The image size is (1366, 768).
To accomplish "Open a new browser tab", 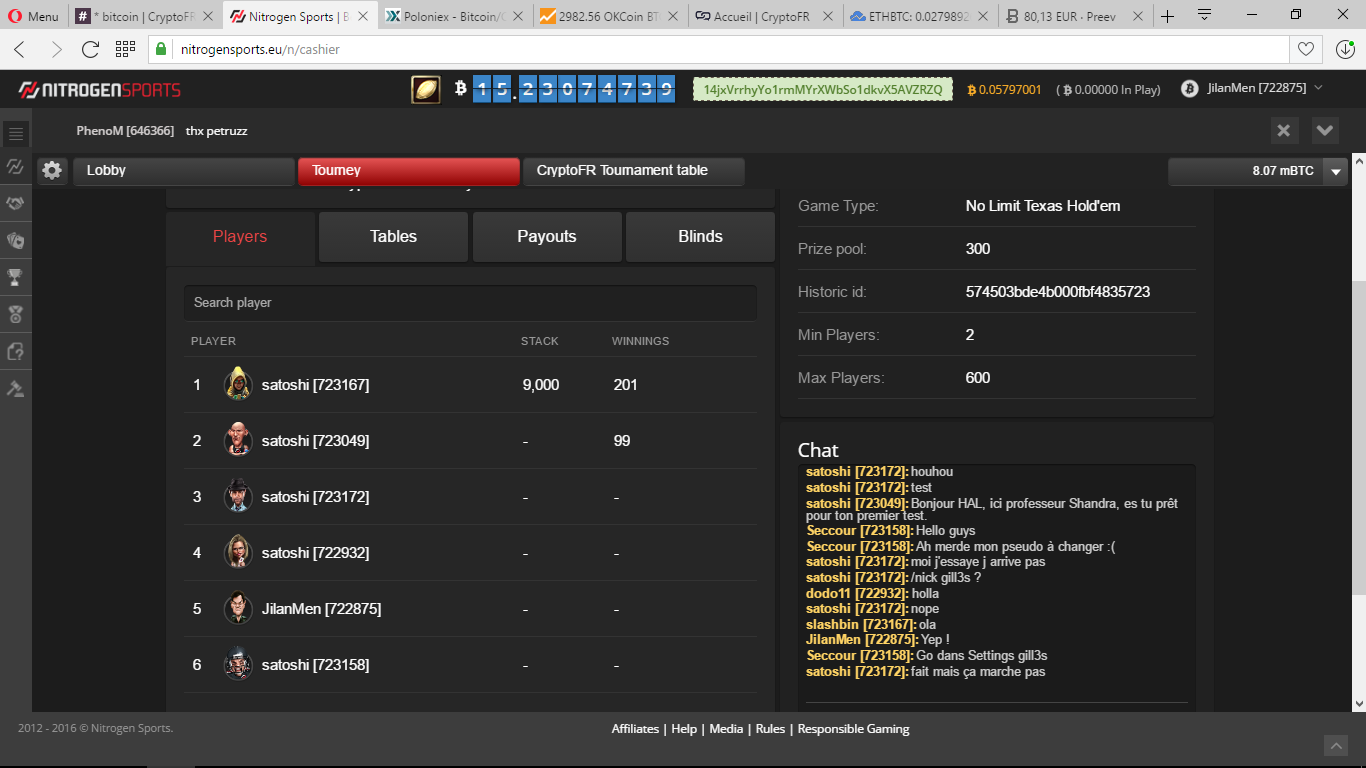I will point(1167,16).
